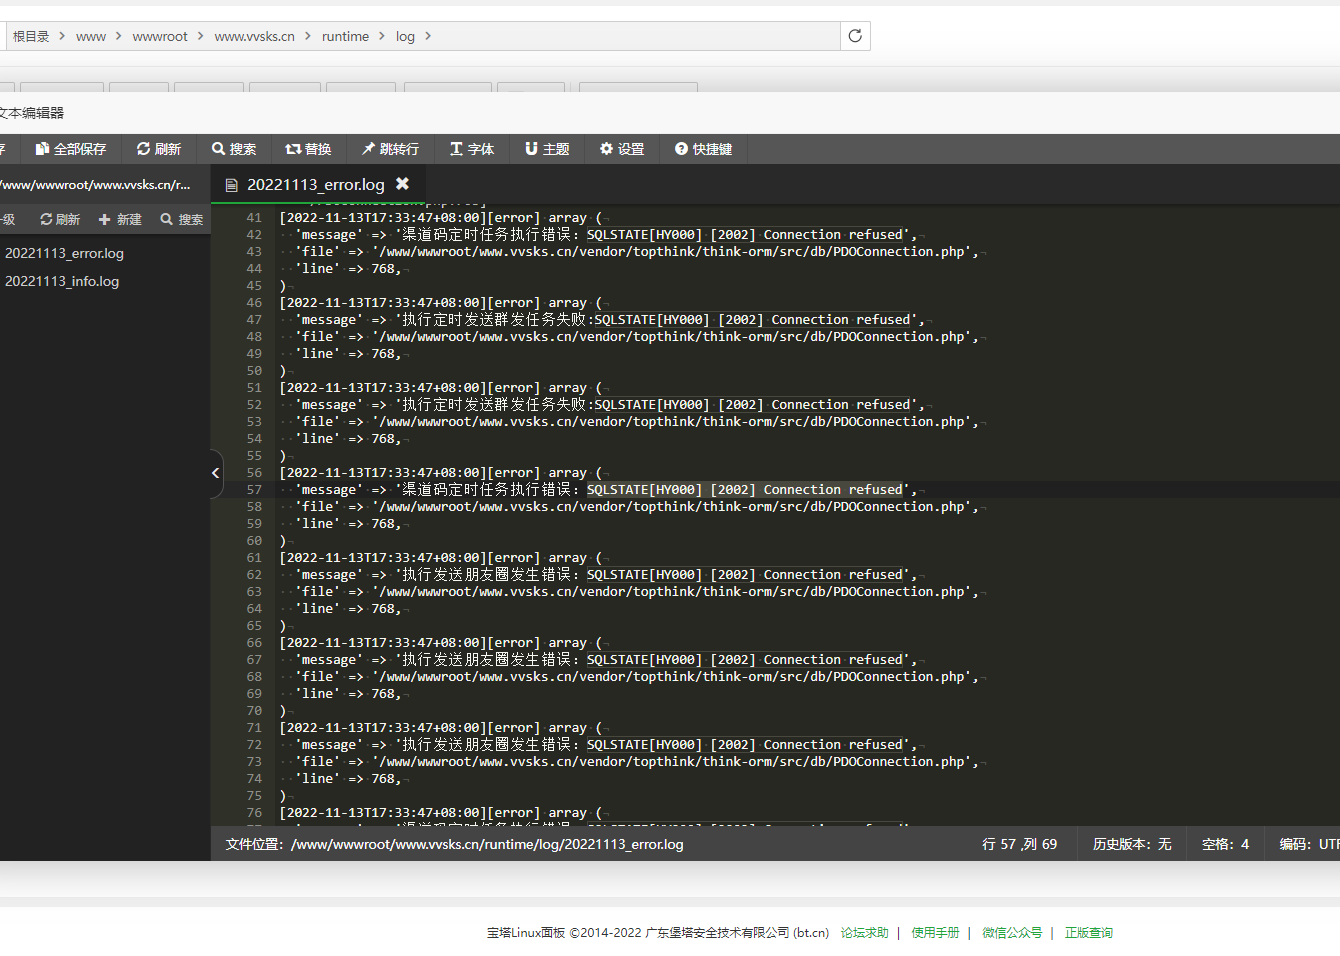Open 跳转行 go-to-line tool
The image size is (1340, 956).
(x=390, y=149)
